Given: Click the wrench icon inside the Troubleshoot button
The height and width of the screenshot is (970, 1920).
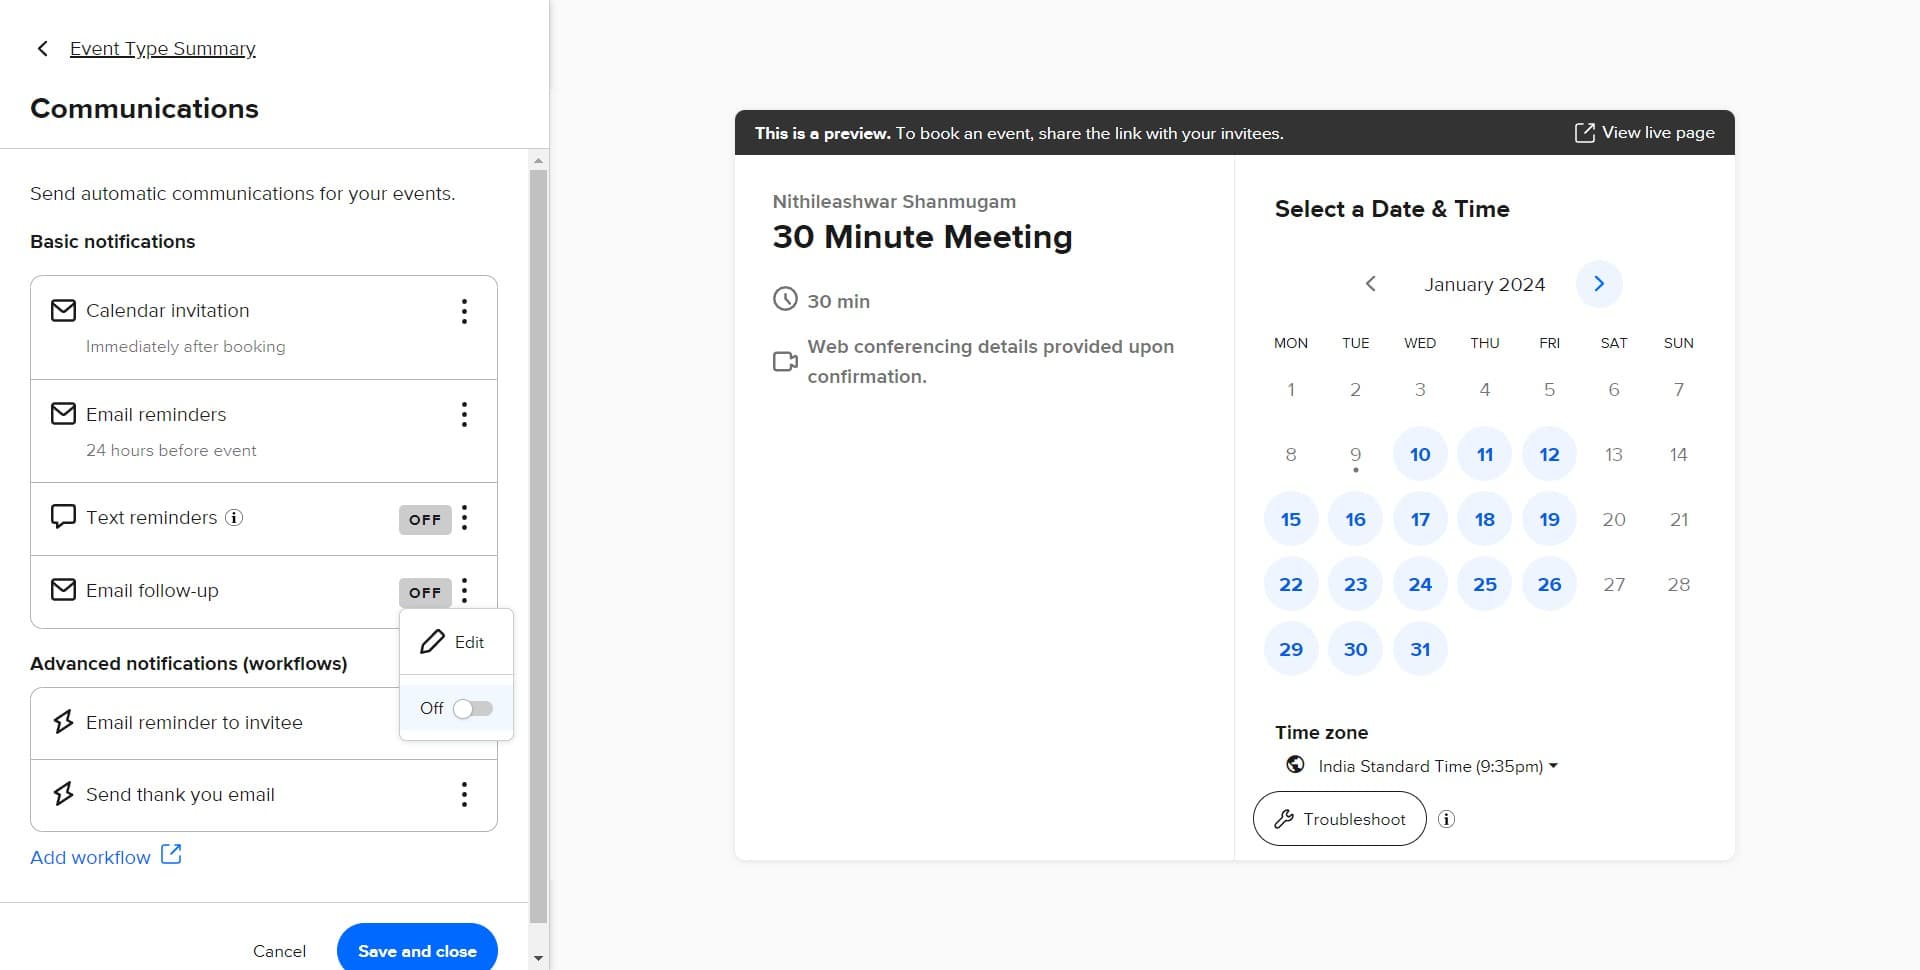Looking at the screenshot, I should tap(1284, 819).
